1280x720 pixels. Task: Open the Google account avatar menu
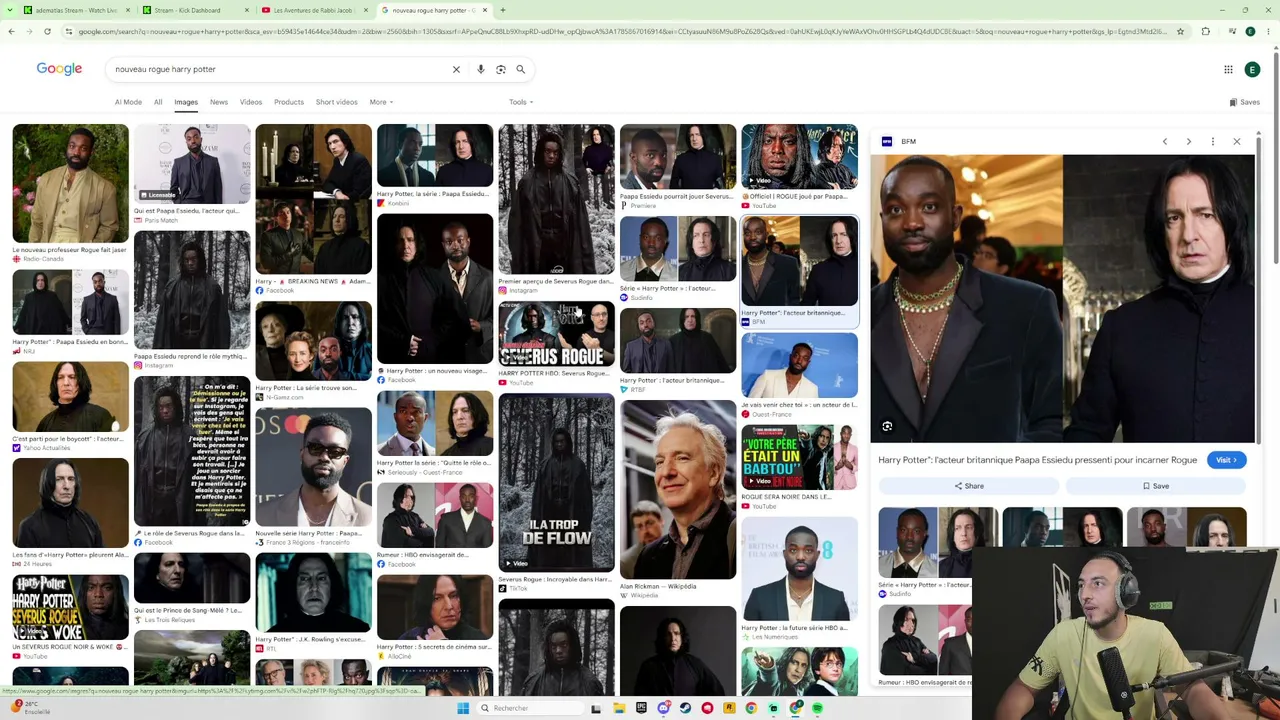(x=1252, y=69)
